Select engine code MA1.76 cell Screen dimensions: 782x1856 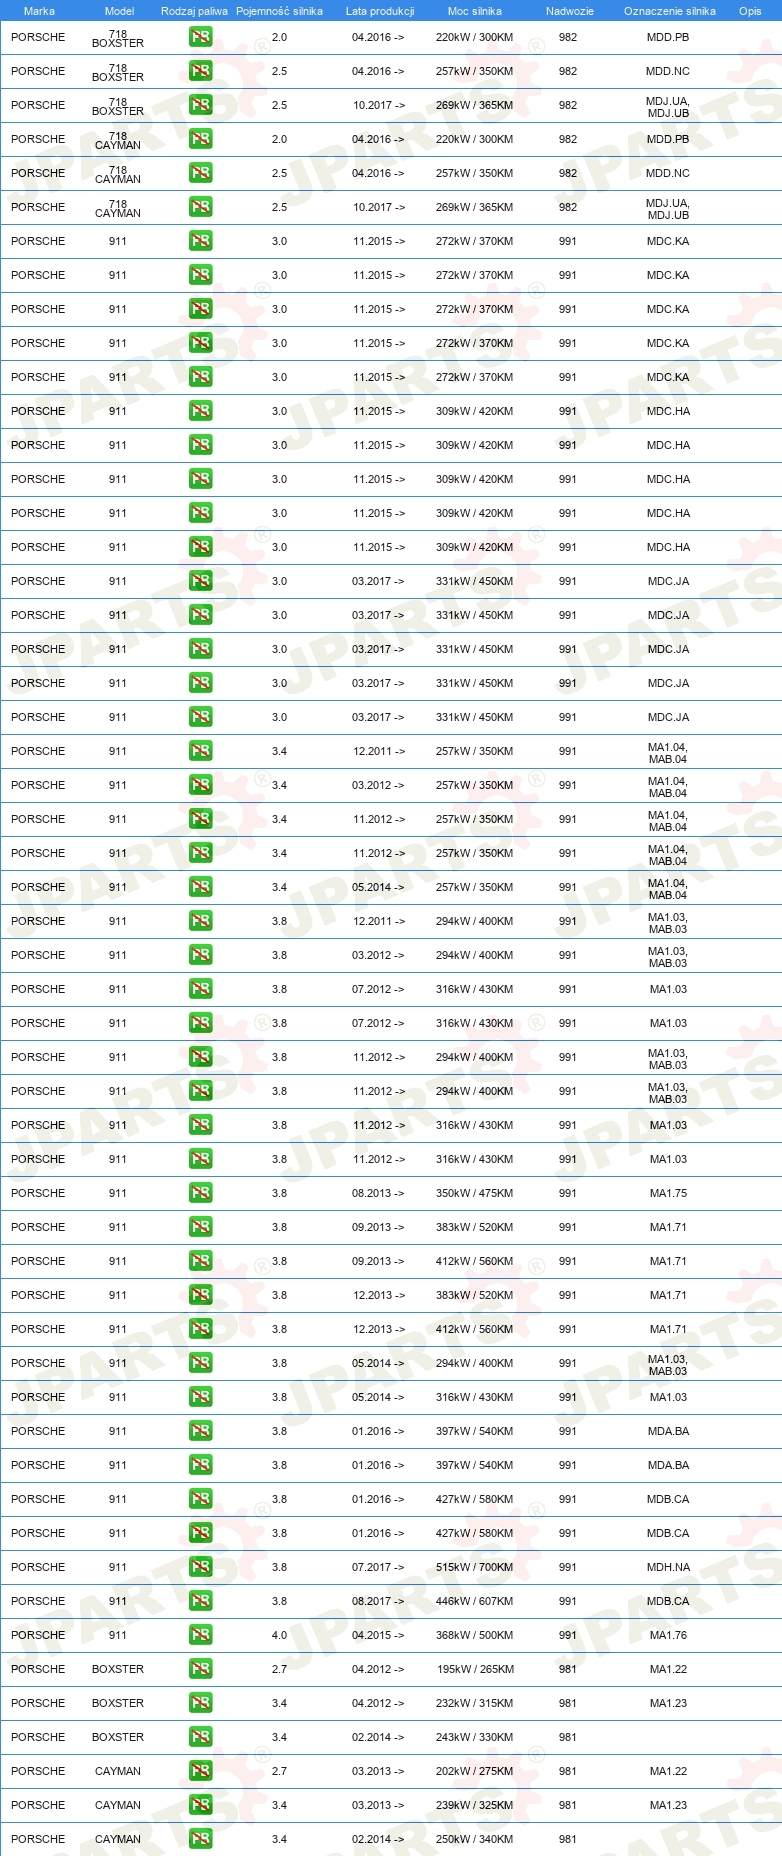[x=668, y=1635]
